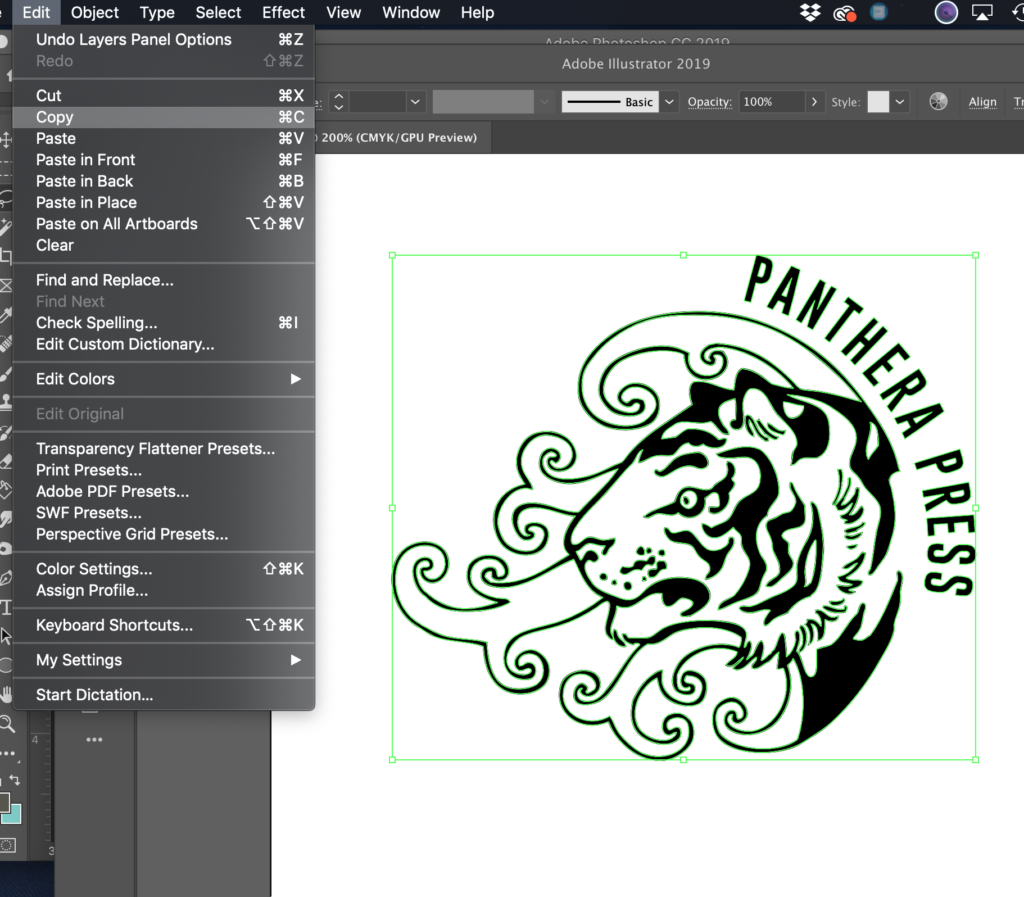Click the drawing mode icon below swatches

tap(7, 845)
